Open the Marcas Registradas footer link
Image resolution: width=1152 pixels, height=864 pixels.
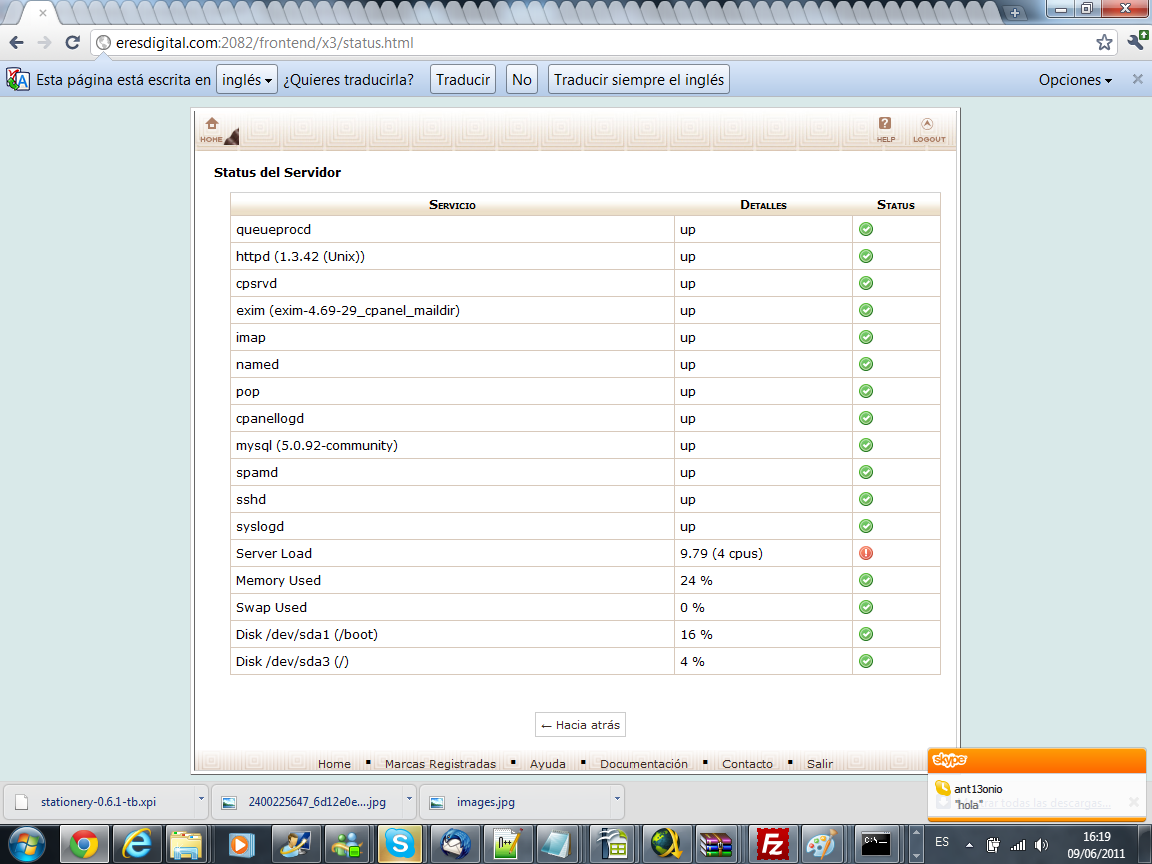[x=440, y=764]
